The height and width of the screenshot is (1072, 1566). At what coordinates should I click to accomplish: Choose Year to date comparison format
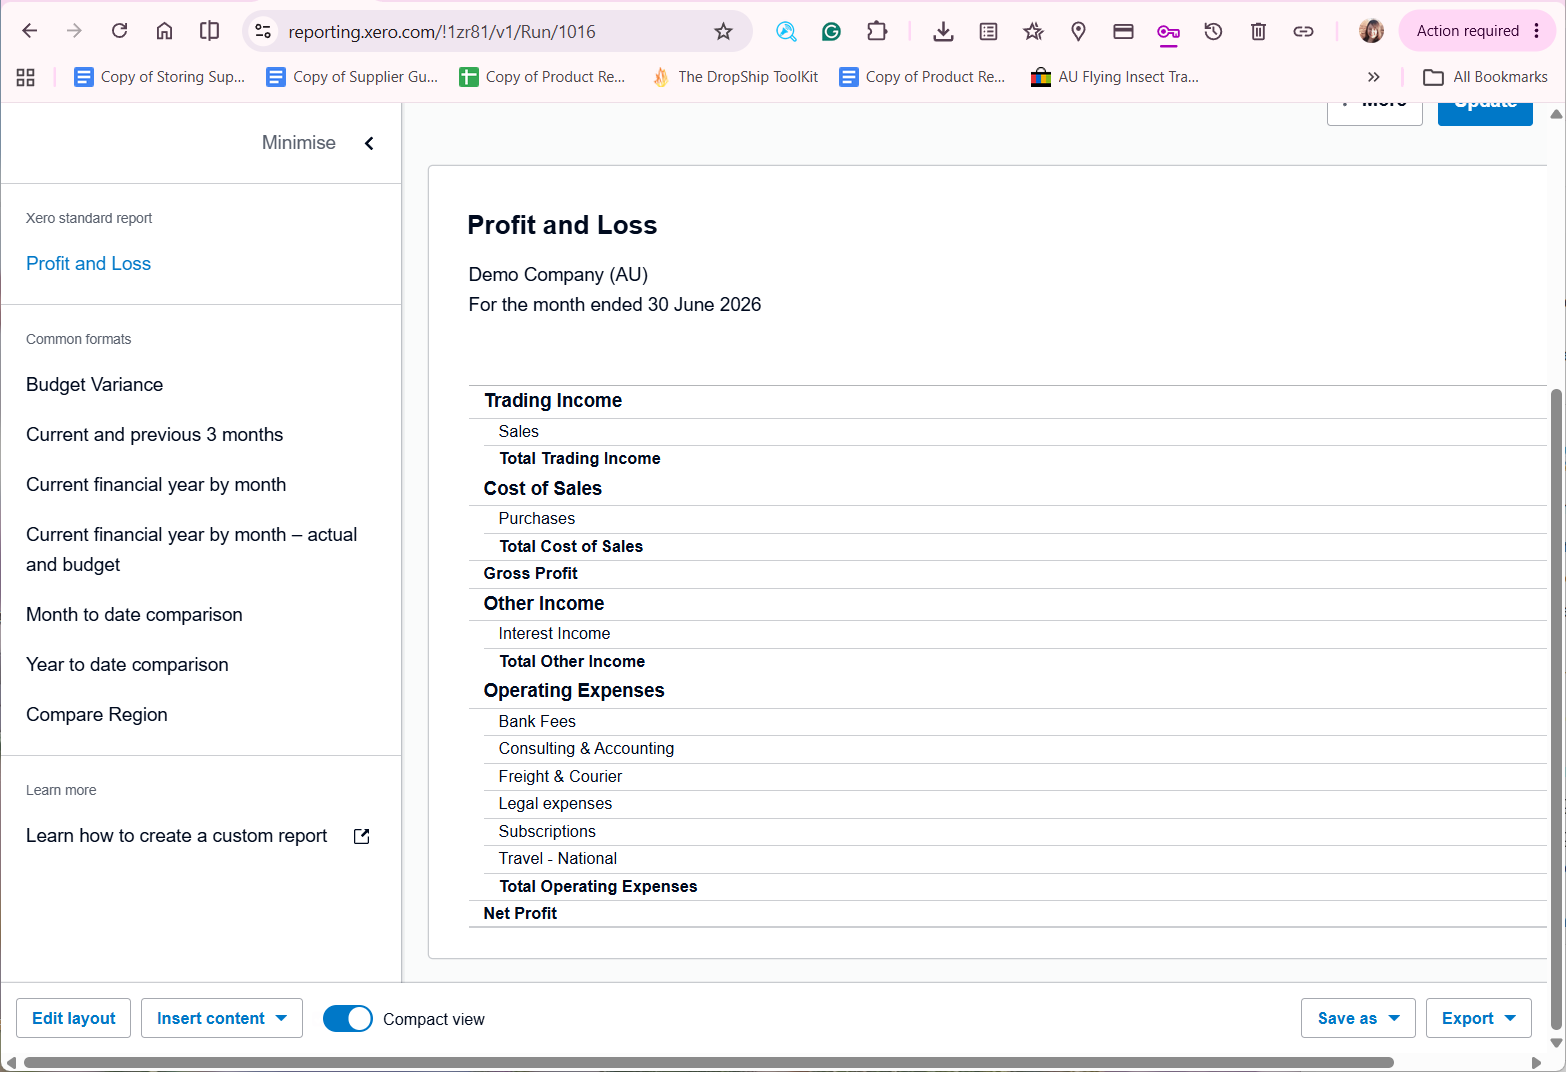point(127,664)
